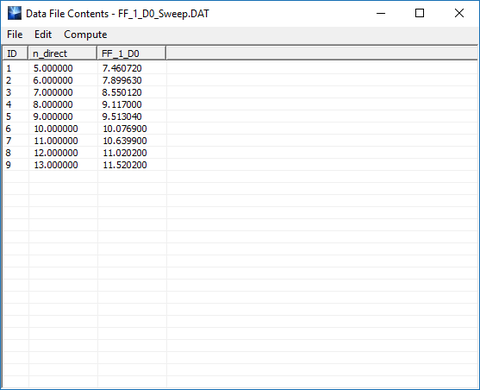The width and height of the screenshot is (480, 390).
Task: Click FF_1_D0 value 9.513040
Action: click(x=122, y=116)
